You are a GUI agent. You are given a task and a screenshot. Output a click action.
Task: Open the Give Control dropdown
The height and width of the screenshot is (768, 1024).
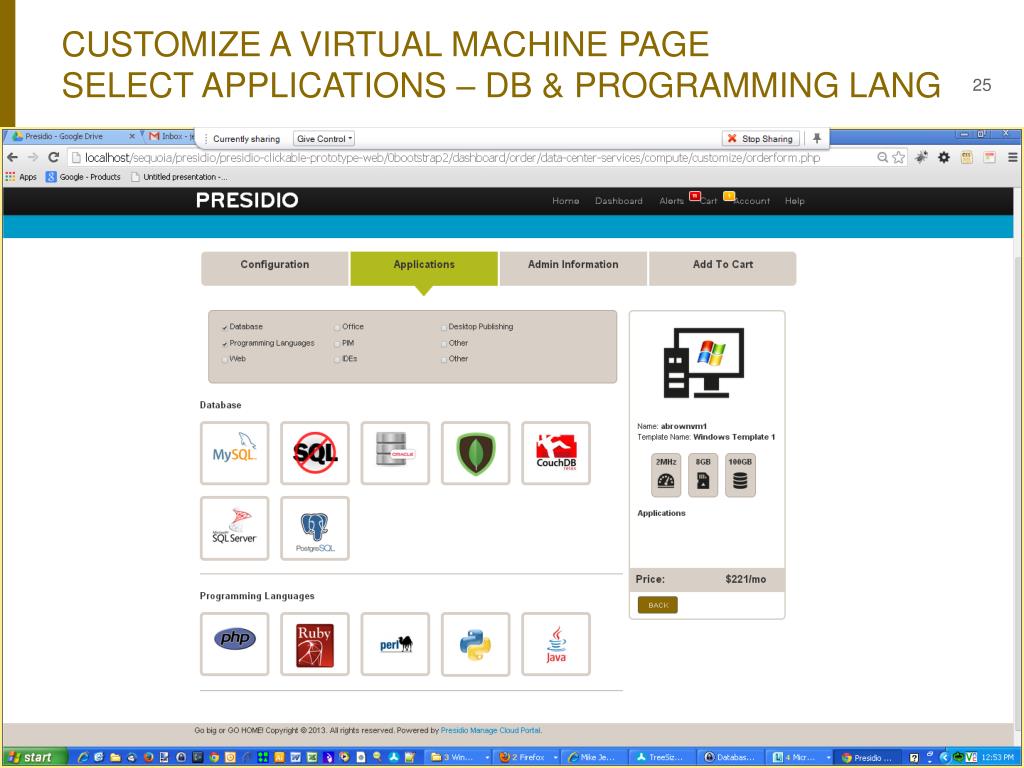pos(324,138)
